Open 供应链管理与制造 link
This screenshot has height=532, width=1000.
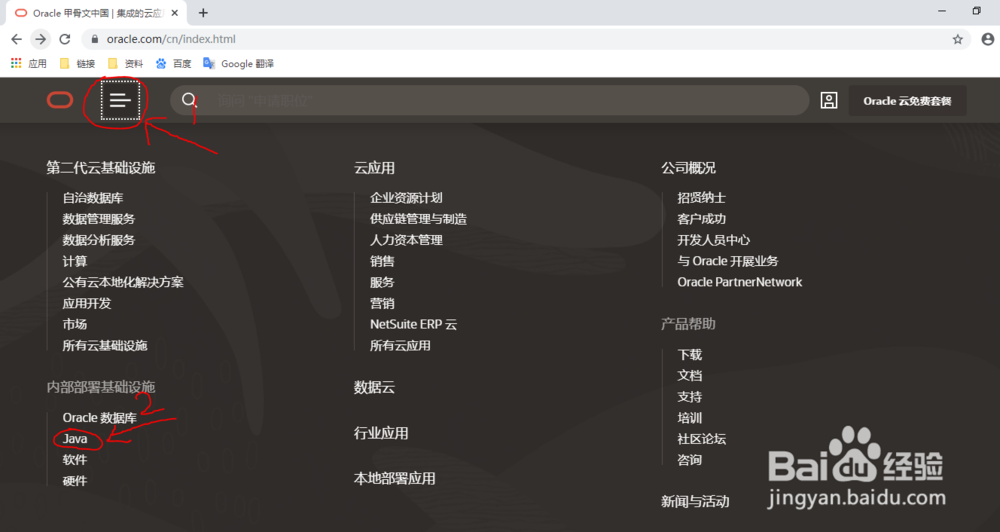click(418, 219)
